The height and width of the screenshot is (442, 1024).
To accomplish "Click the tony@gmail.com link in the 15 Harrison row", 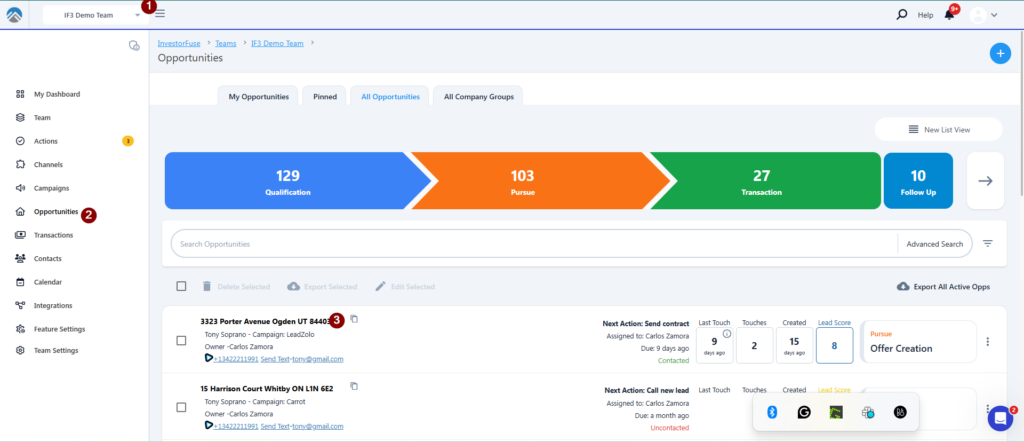I will pyautogui.click(x=317, y=426).
